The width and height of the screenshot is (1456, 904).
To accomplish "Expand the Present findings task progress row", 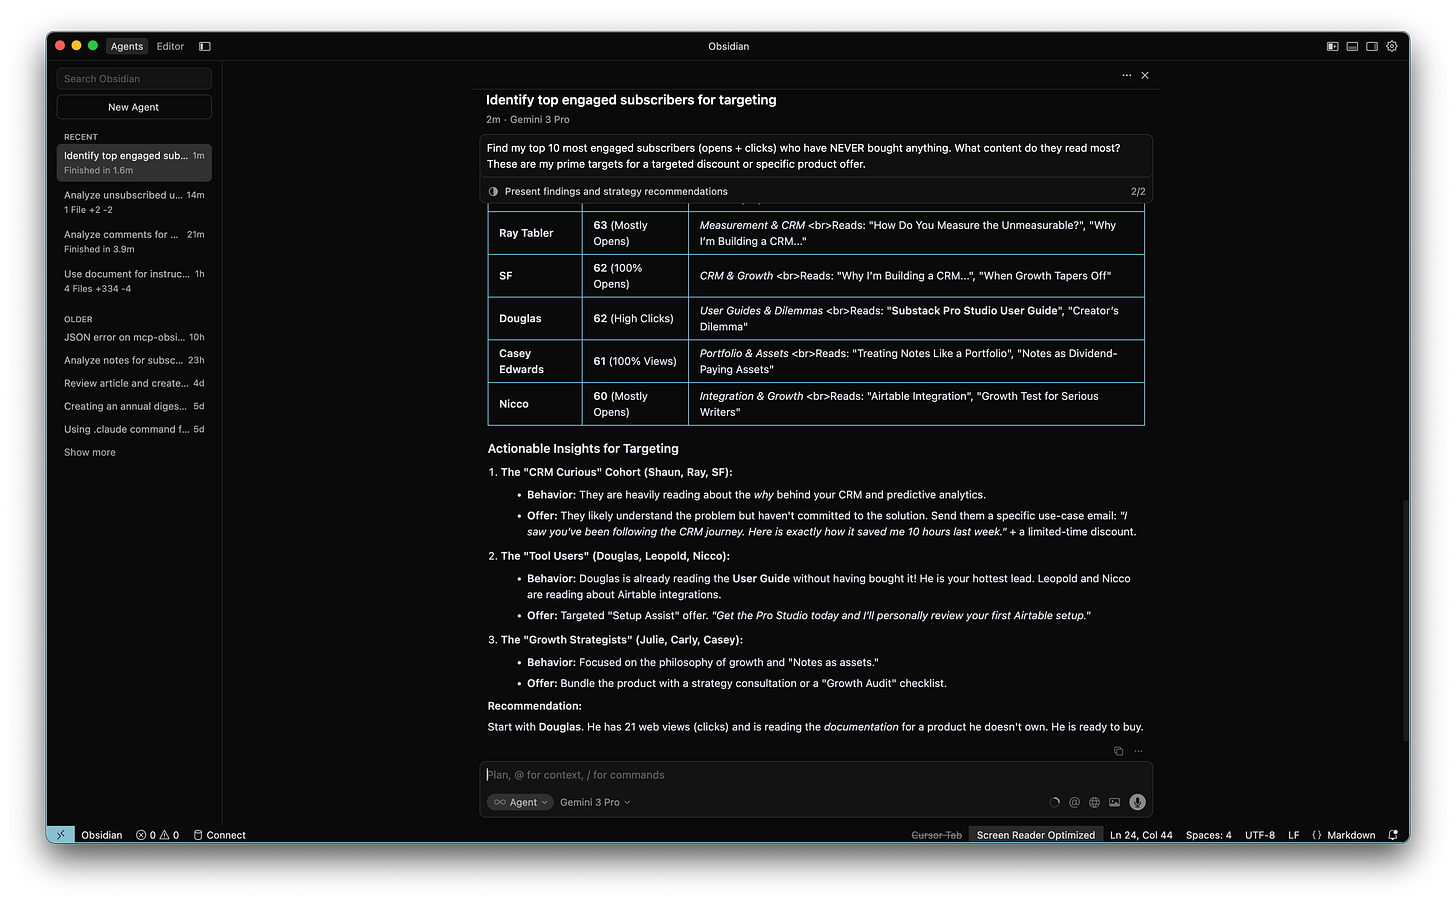I will [816, 191].
